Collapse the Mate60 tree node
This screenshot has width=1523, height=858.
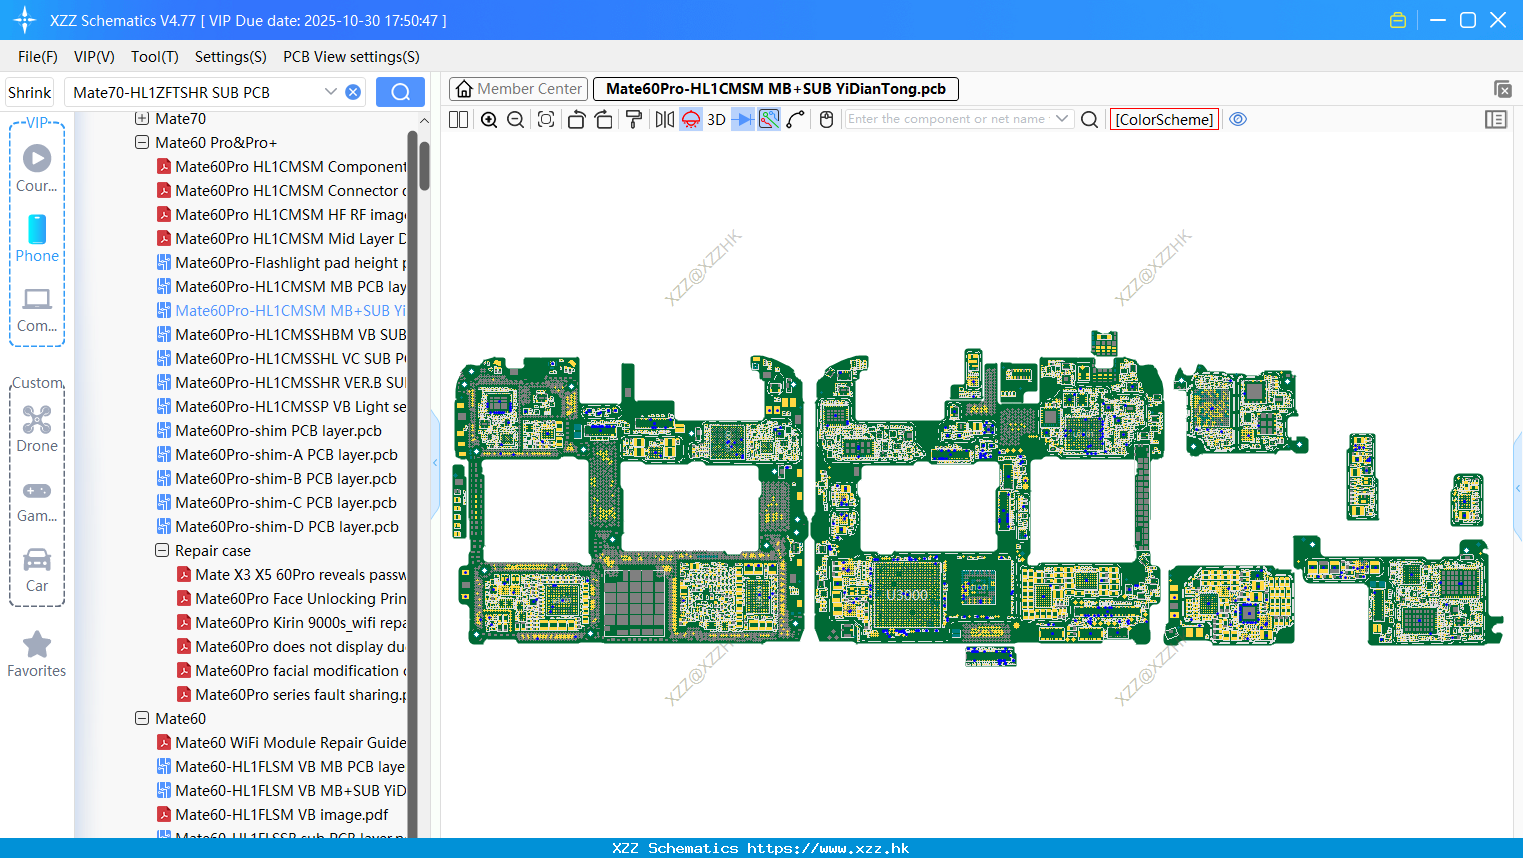tap(142, 719)
